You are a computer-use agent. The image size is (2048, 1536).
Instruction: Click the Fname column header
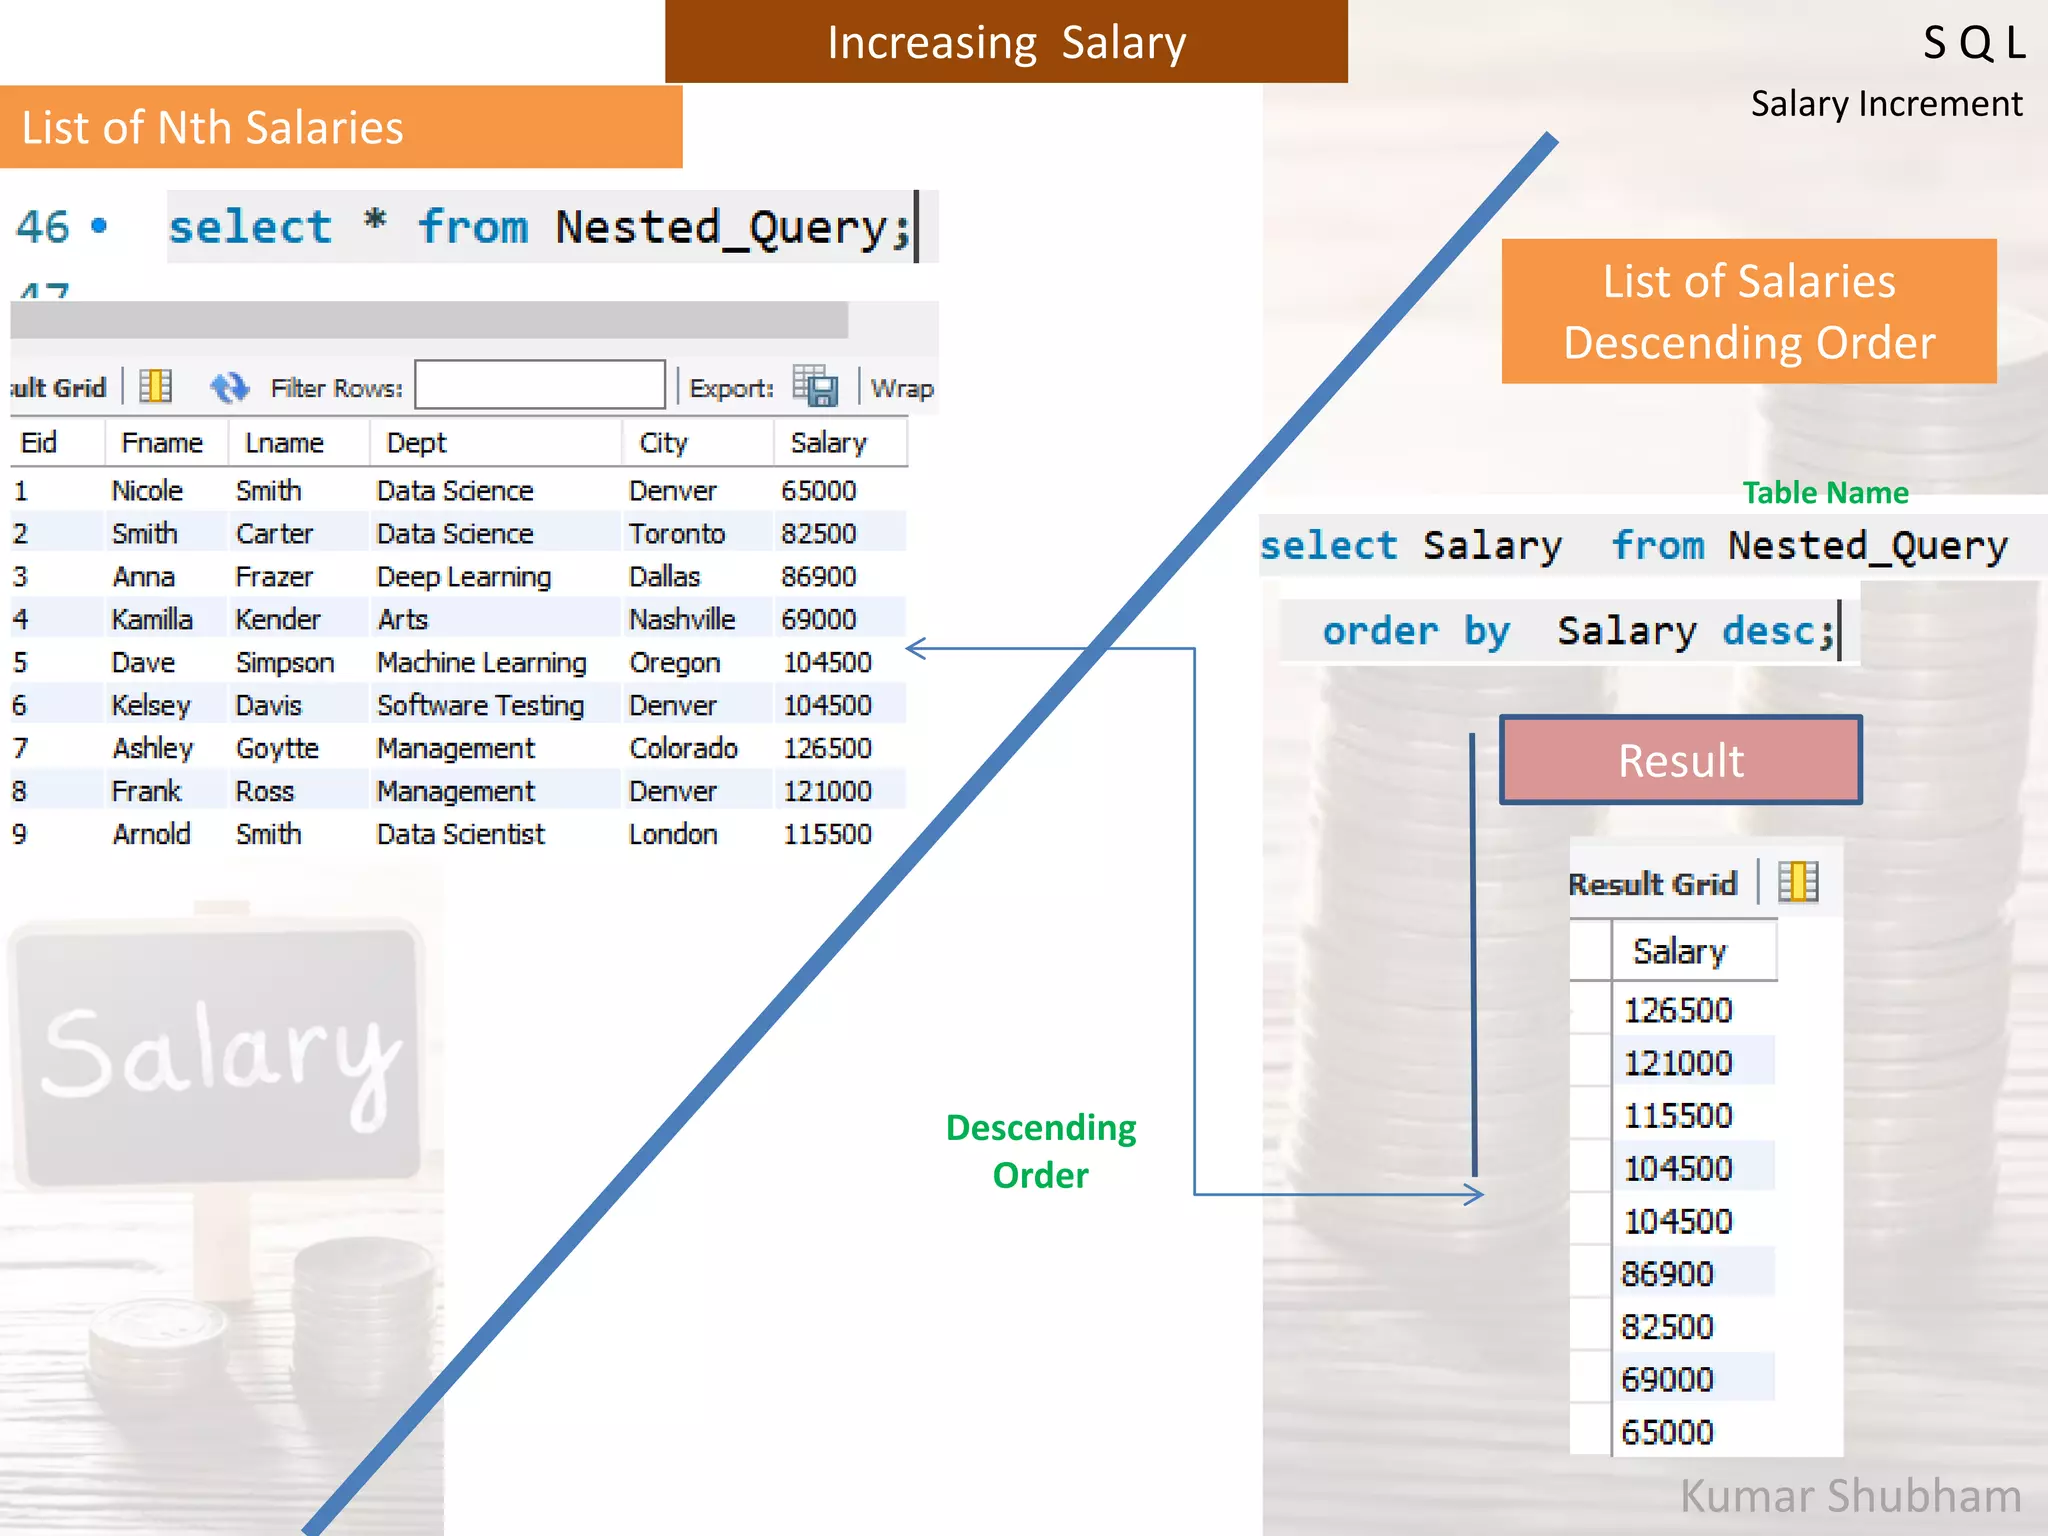pos(162,443)
